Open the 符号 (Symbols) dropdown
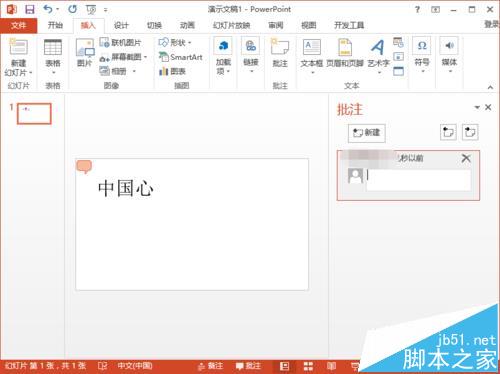Image resolution: width=500 pixels, height=374 pixels. (422, 55)
